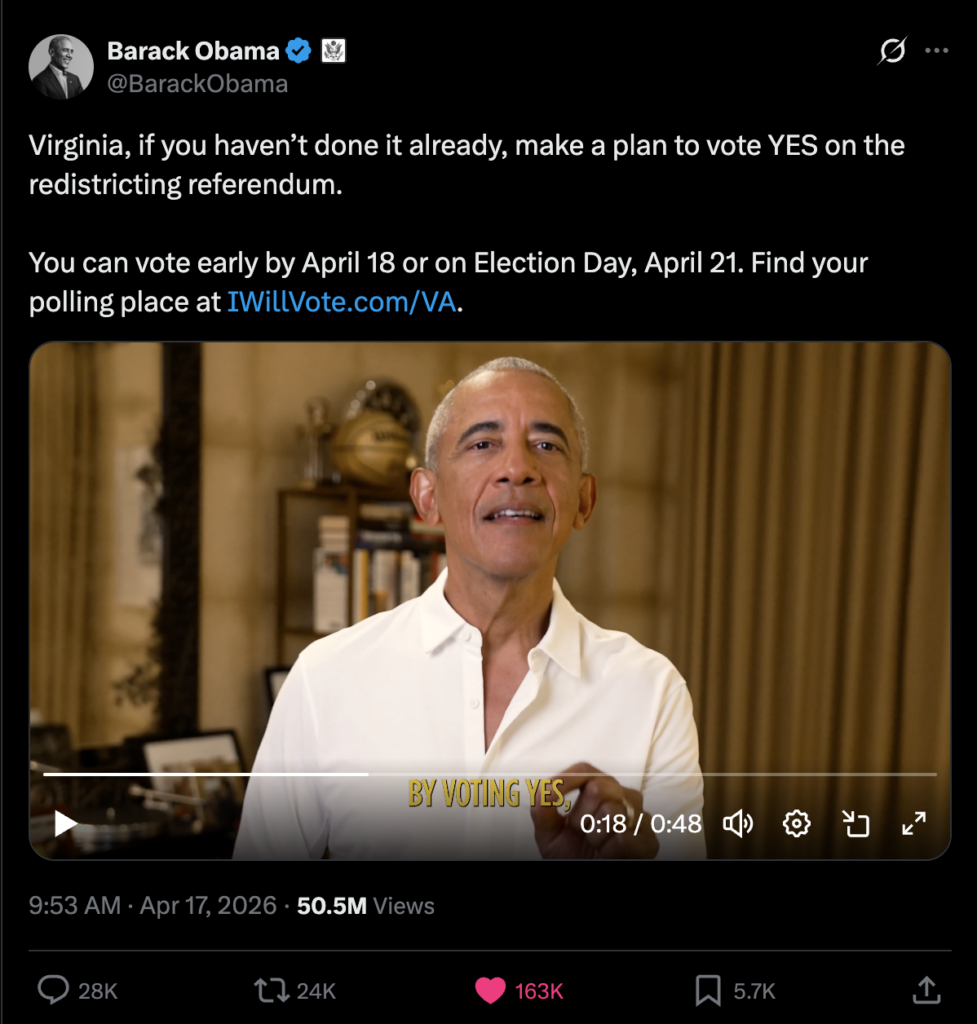
Task: Toggle the bookmark on this post
Action: pos(708,990)
